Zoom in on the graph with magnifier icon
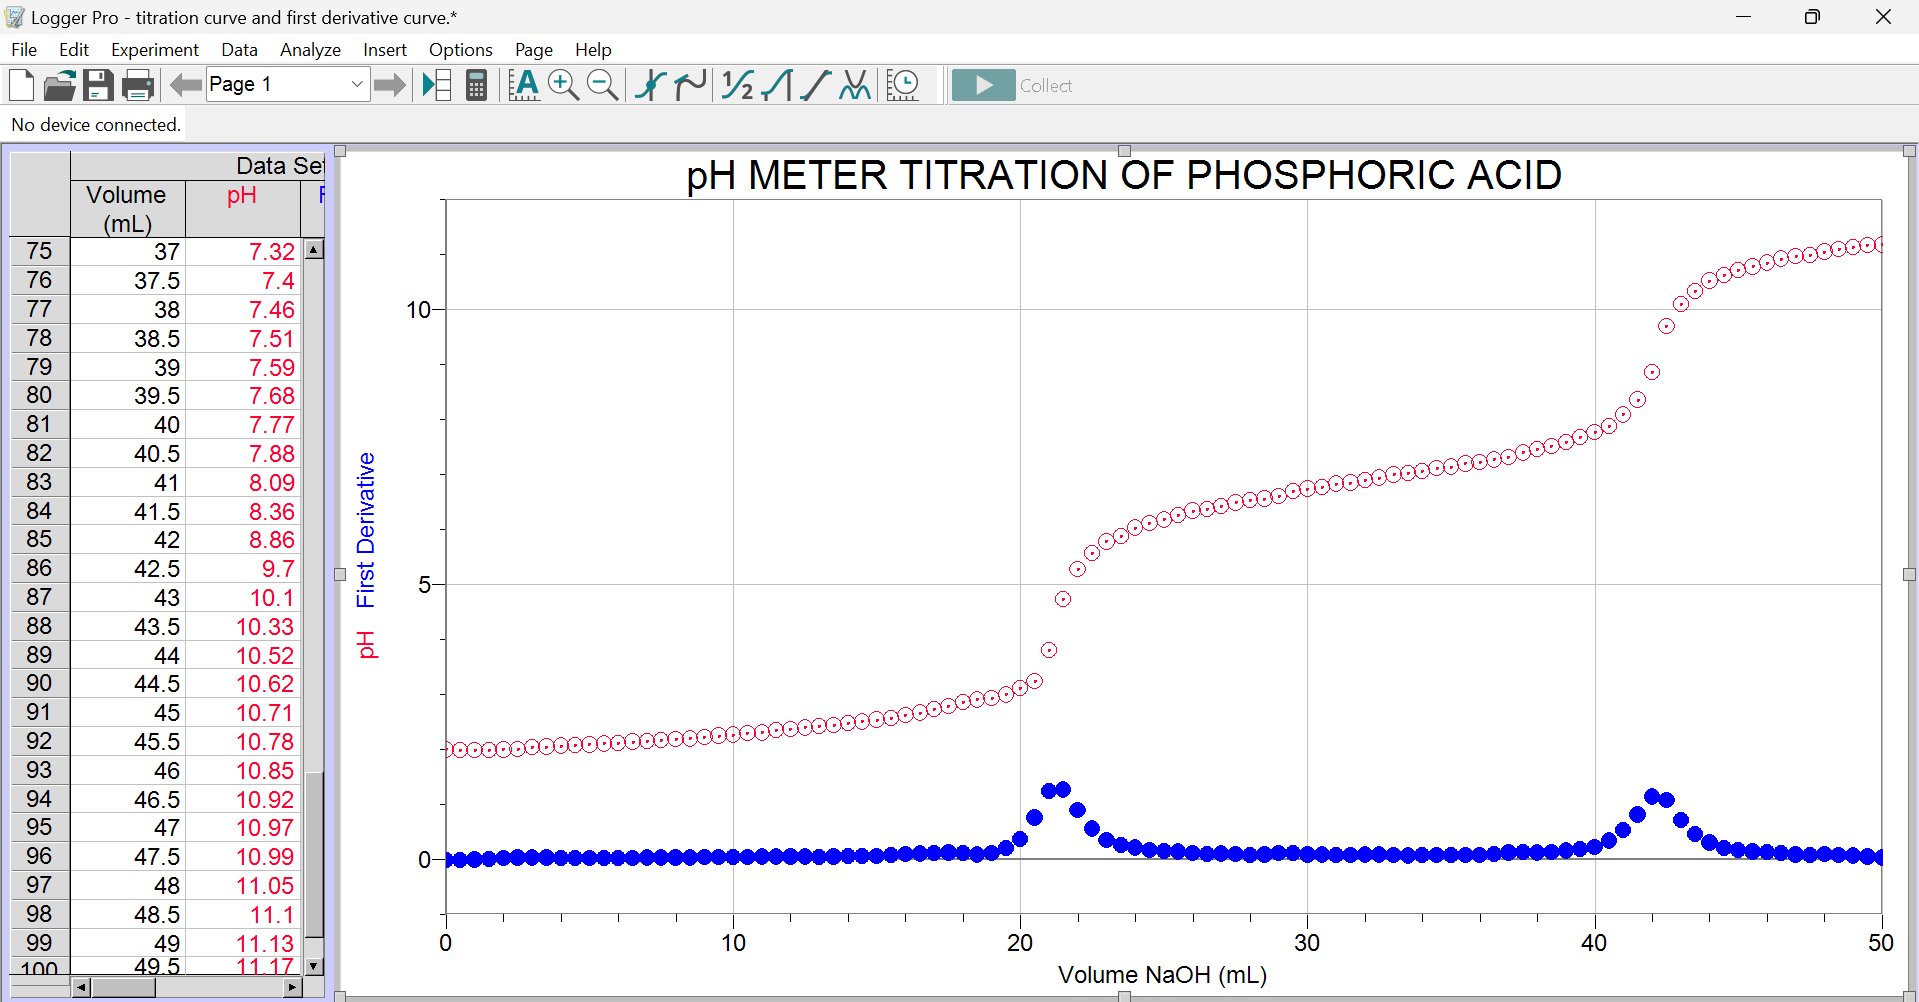This screenshot has width=1919, height=1002. pos(563,85)
